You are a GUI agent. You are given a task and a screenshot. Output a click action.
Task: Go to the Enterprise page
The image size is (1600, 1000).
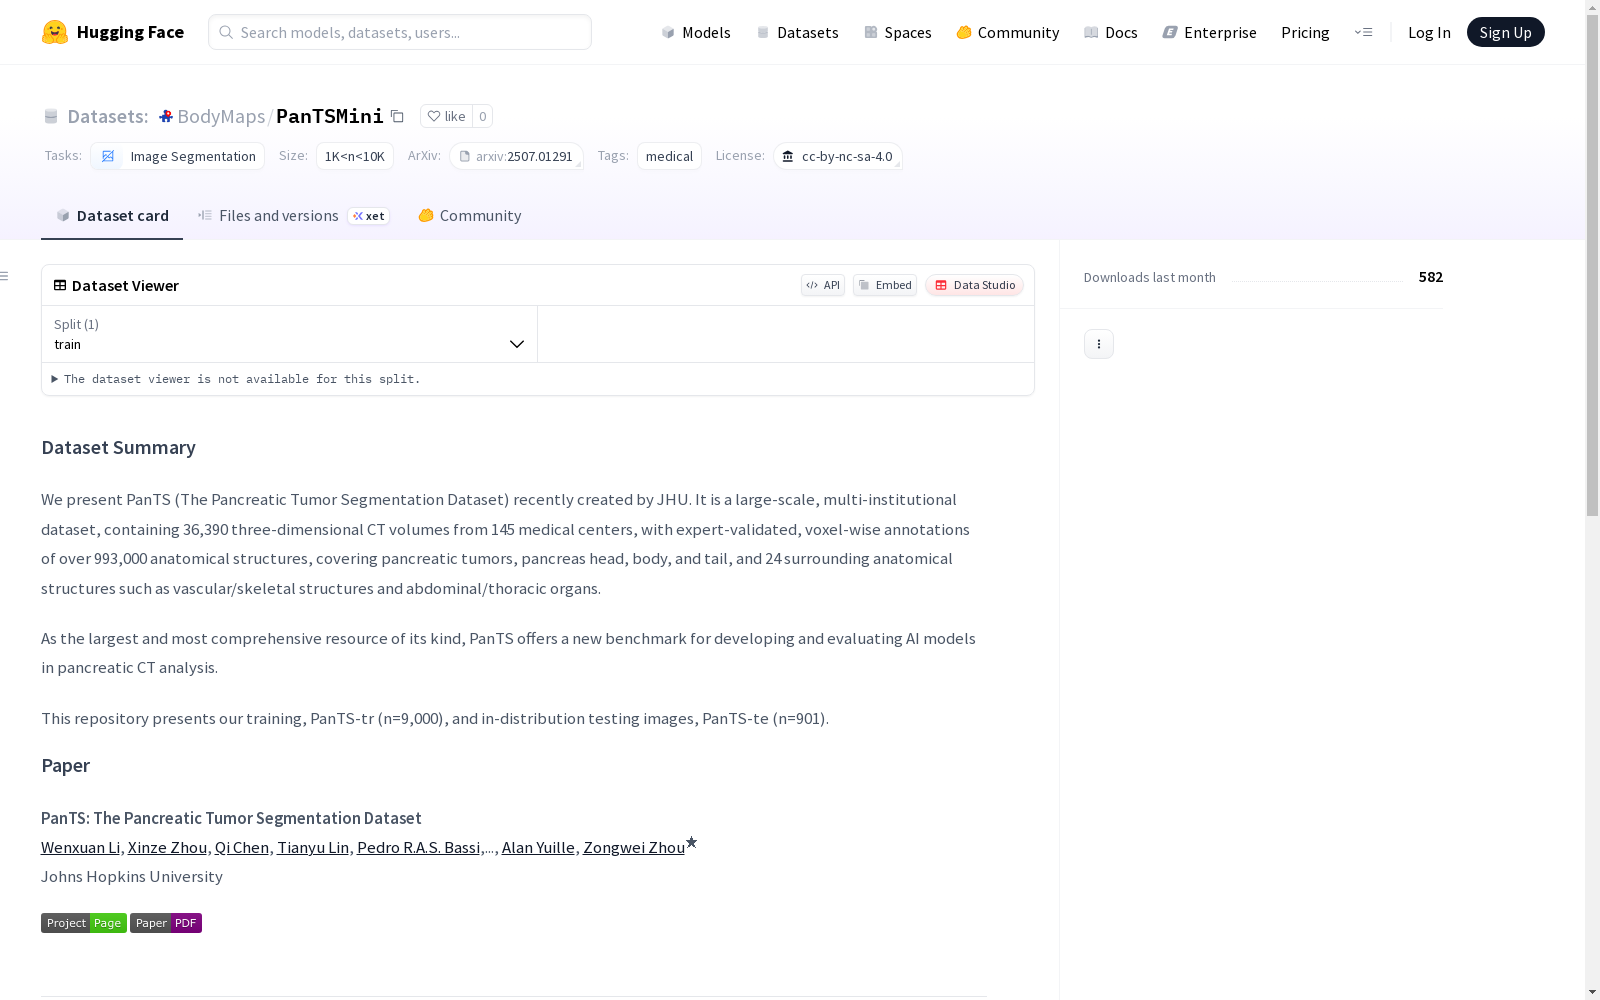pyautogui.click(x=1210, y=32)
